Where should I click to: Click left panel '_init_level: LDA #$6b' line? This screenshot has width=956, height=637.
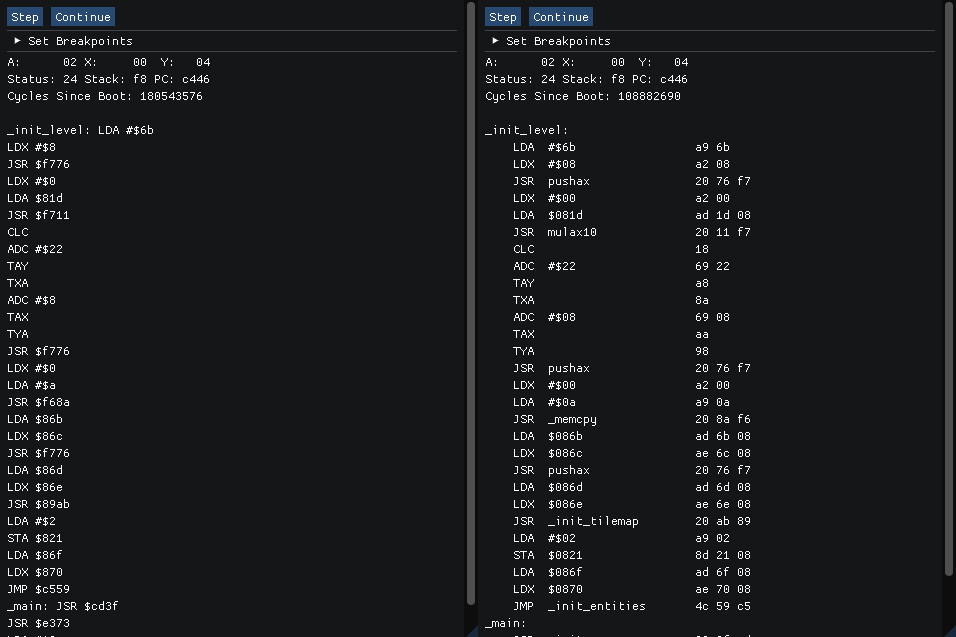click(x=80, y=130)
